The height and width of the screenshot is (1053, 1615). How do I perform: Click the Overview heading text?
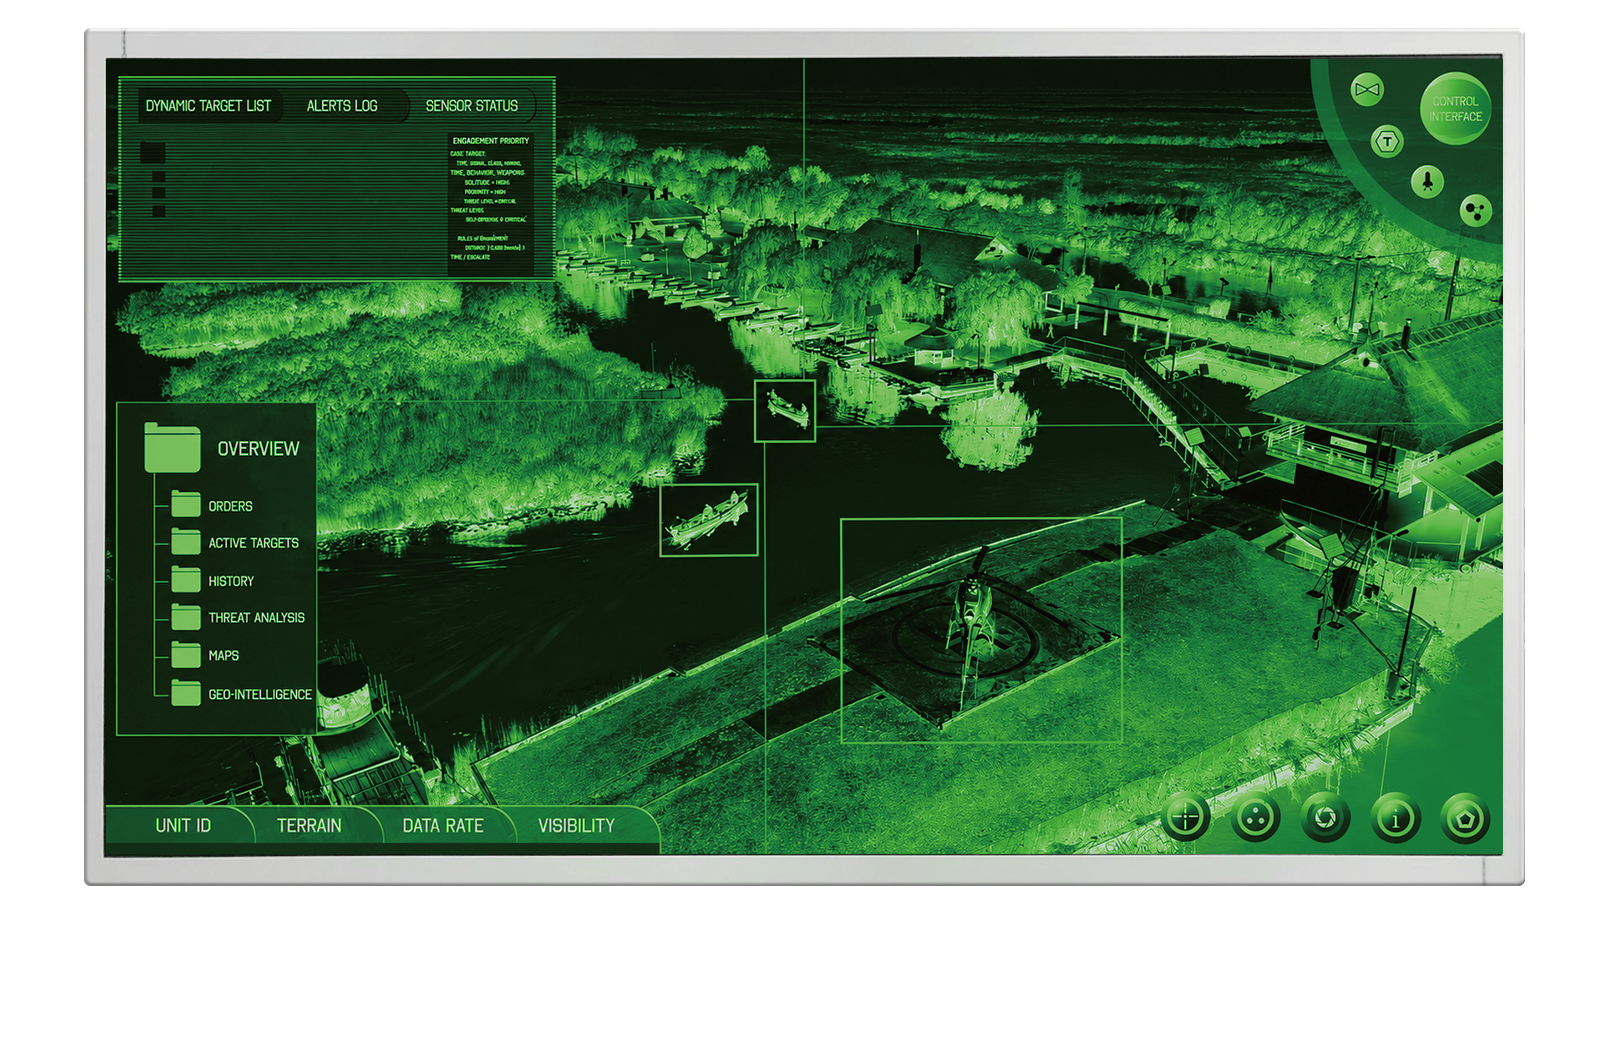[x=258, y=449]
